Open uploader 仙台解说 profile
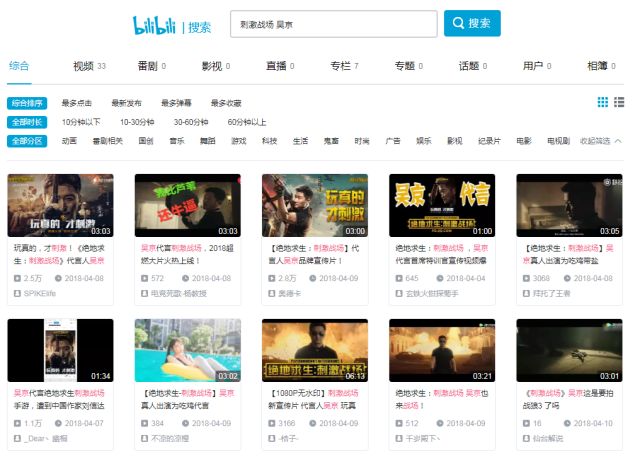Viewport: 640px width, 457px height. (x=548, y=438)
